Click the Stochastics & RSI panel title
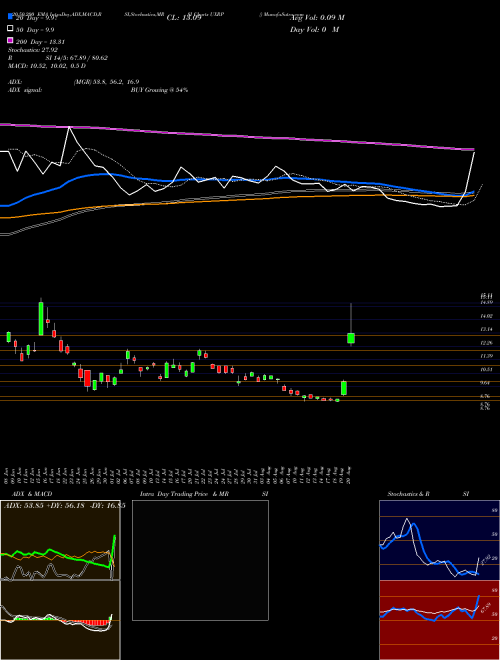The image size is (500, 660). (428, 494)
